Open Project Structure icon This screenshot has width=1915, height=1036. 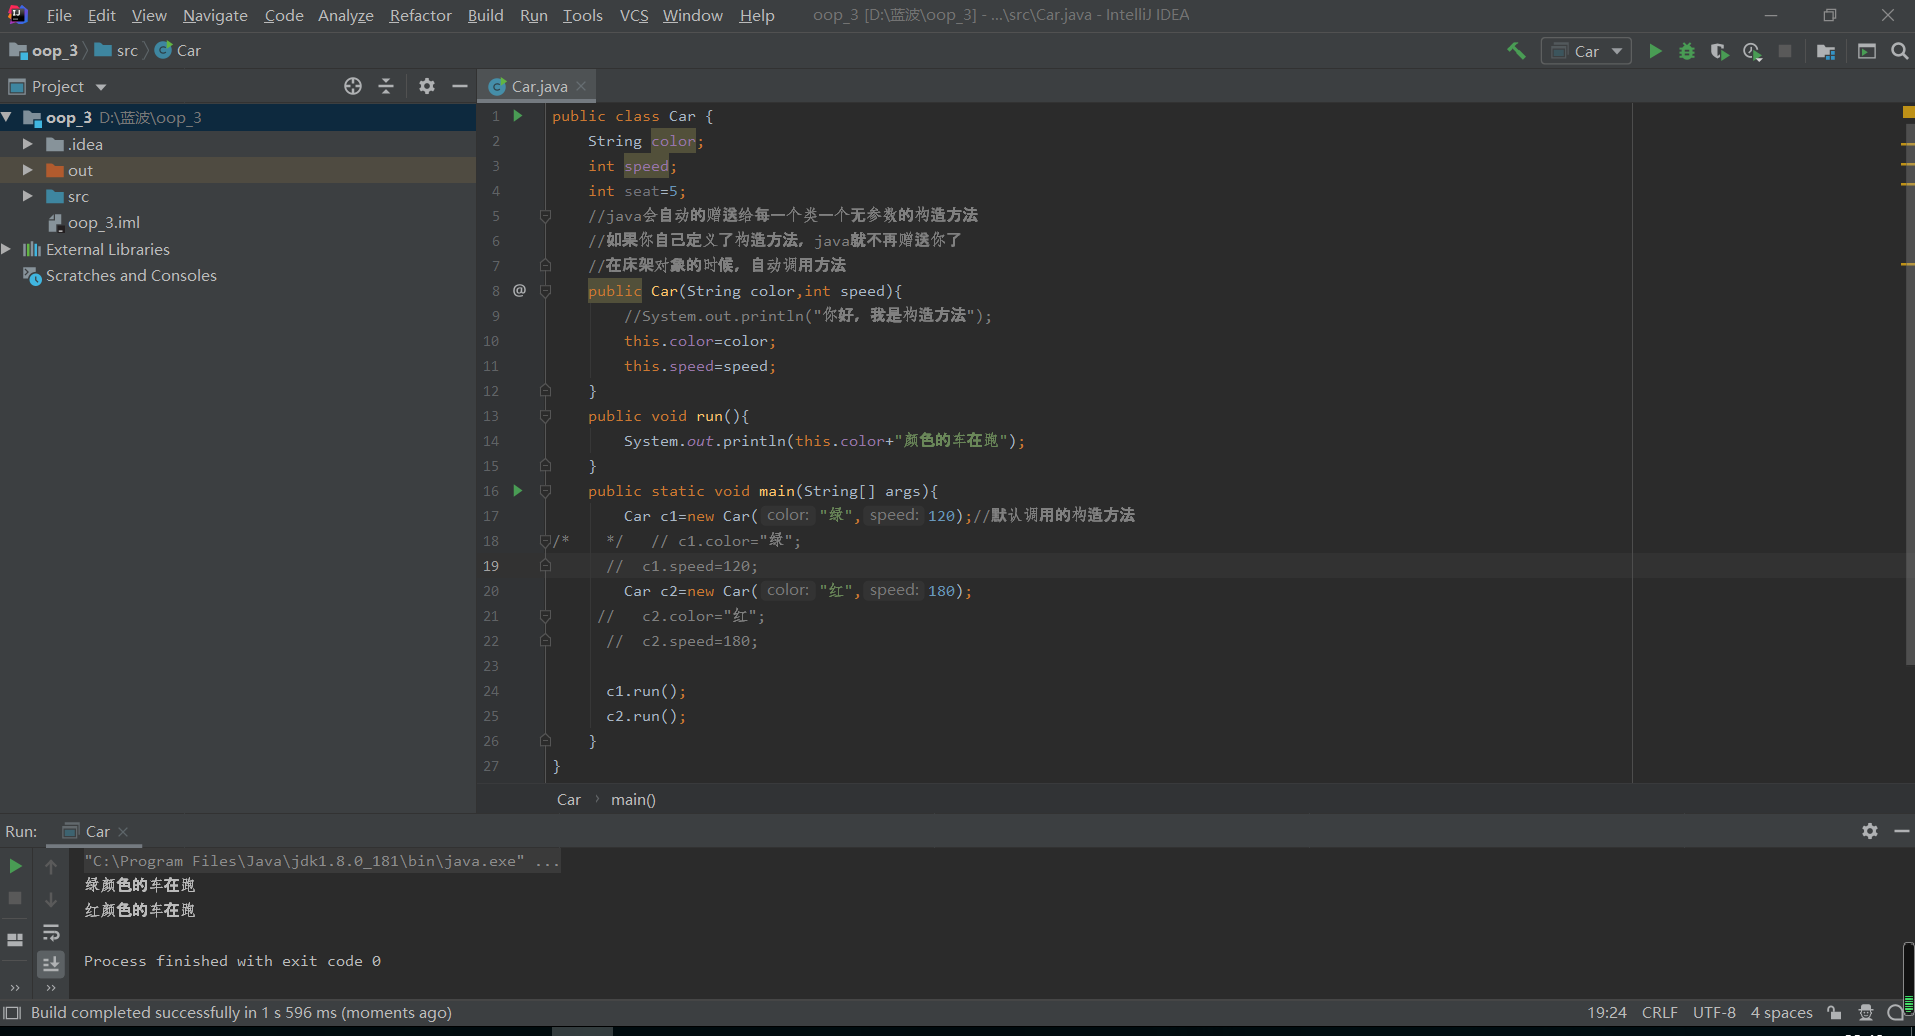(1826, 51)
